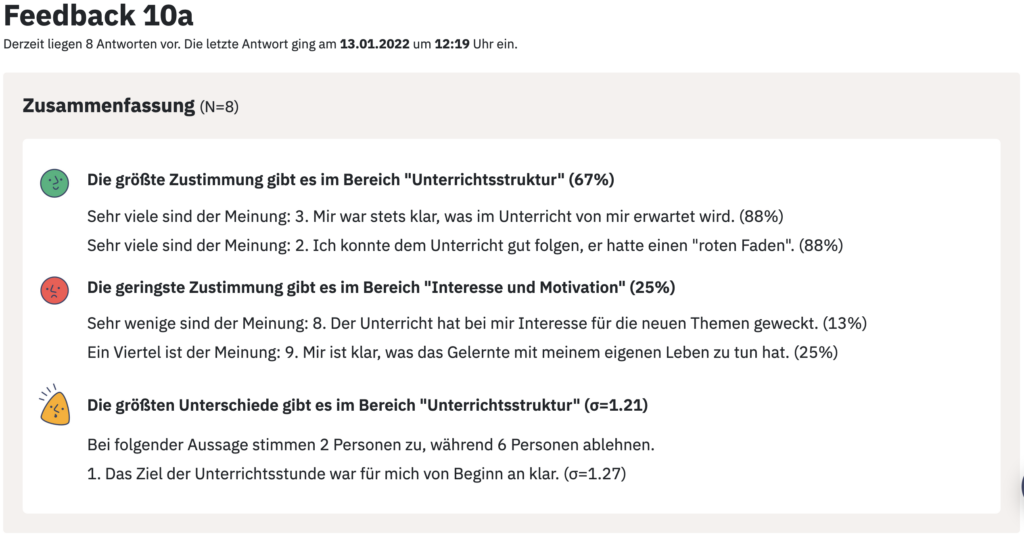The width and height of the screenshot is (1024, 539).
Task: Click the "Zusammenfassung" section heading
Action: (x=108, y=105)
